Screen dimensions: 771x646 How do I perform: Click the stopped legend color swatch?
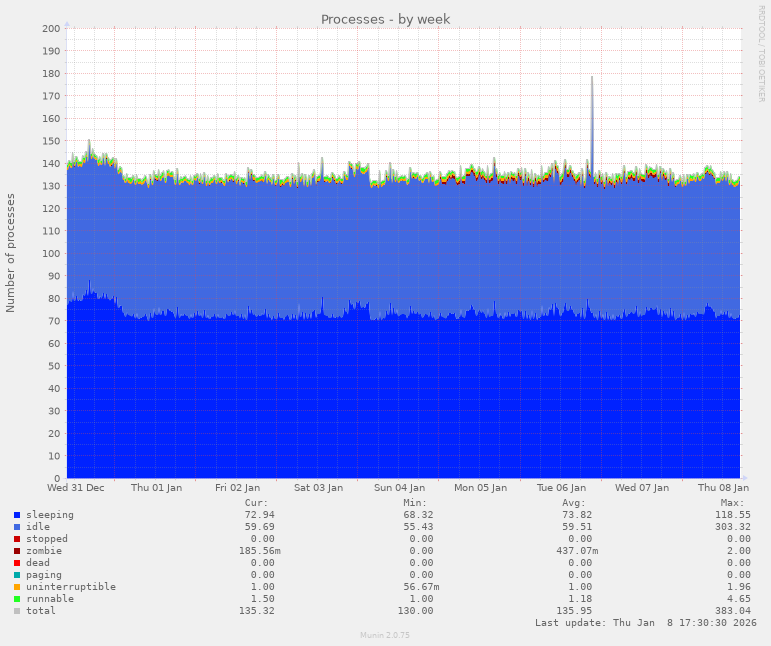click(x=17, y=539)
